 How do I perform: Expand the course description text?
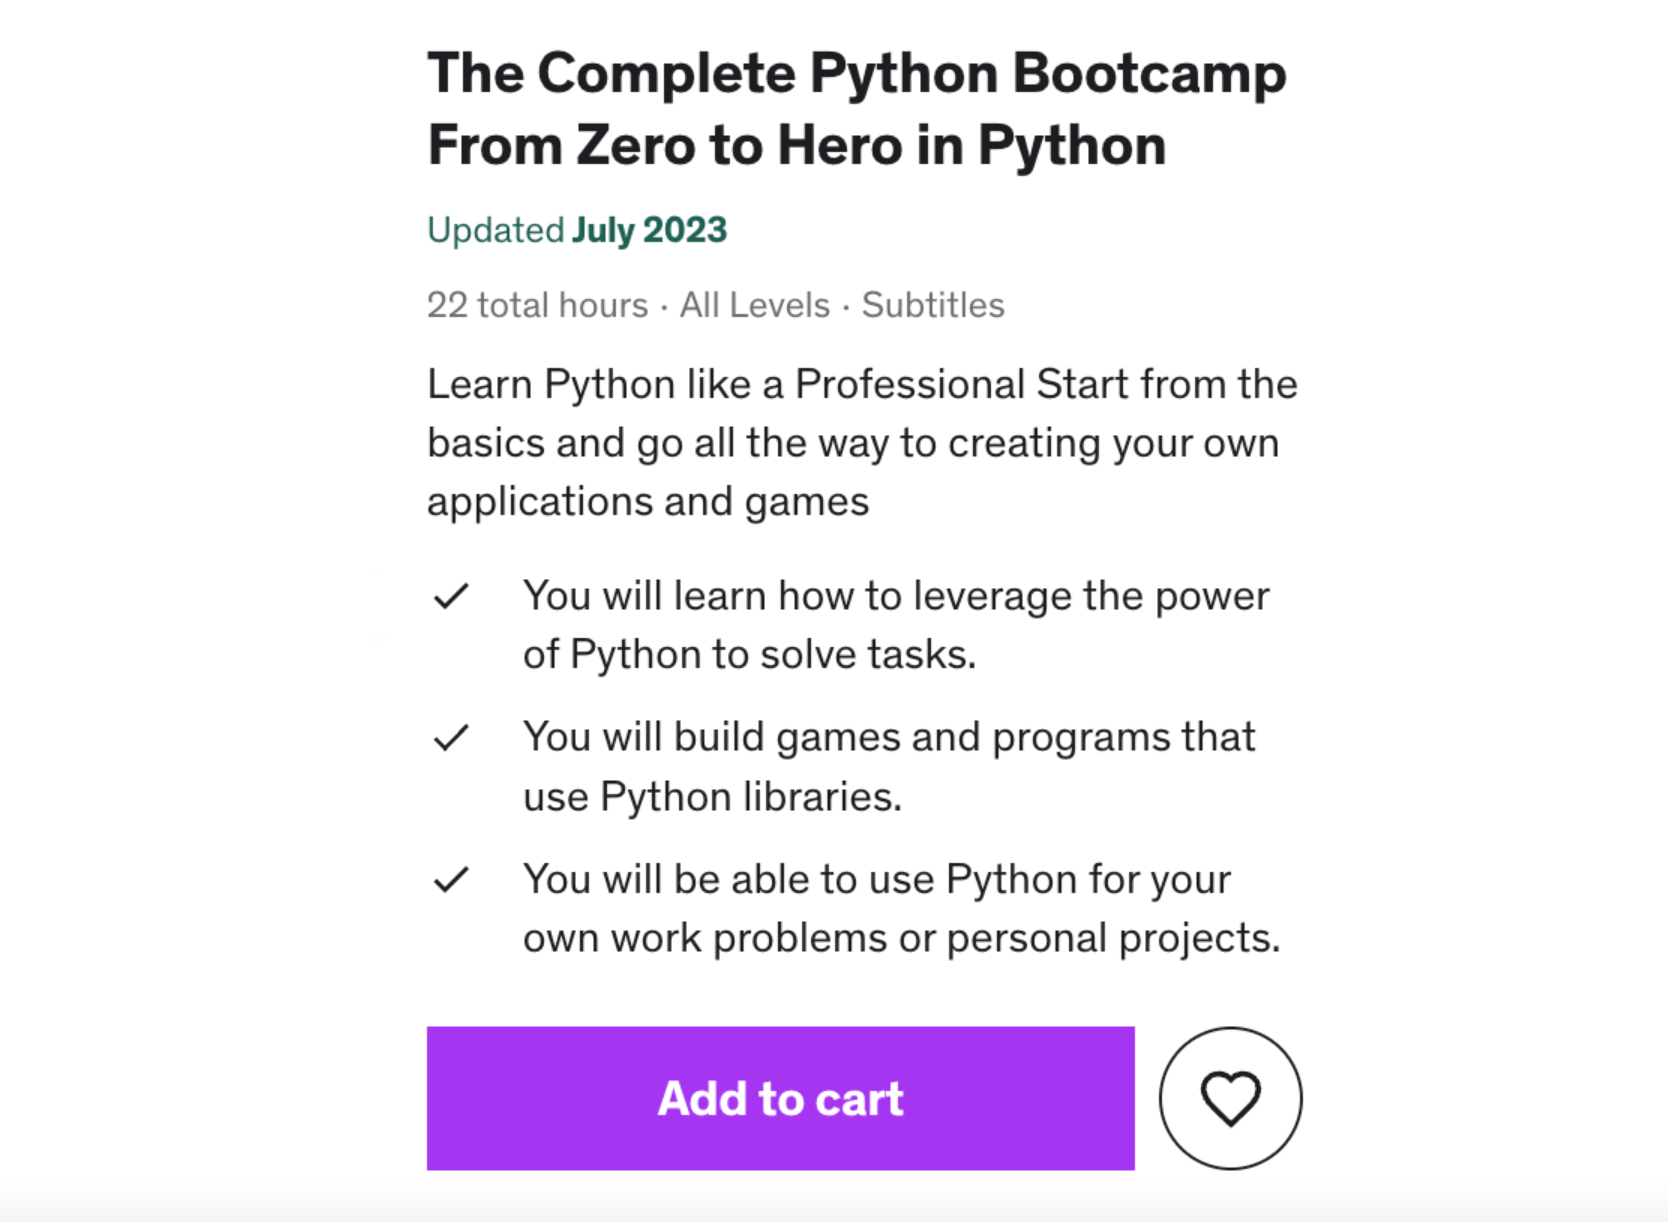click(860, 442)
